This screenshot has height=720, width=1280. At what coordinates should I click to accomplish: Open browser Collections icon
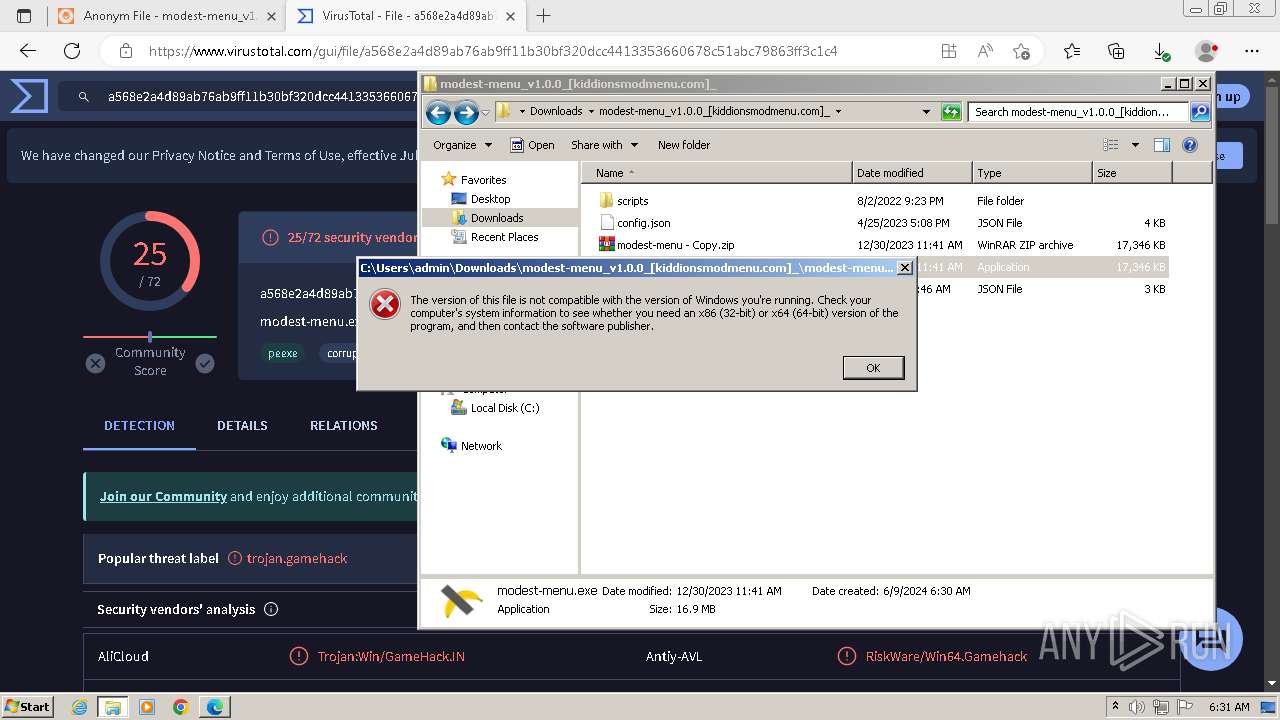pyautogui.click(x=1116, y=51)
